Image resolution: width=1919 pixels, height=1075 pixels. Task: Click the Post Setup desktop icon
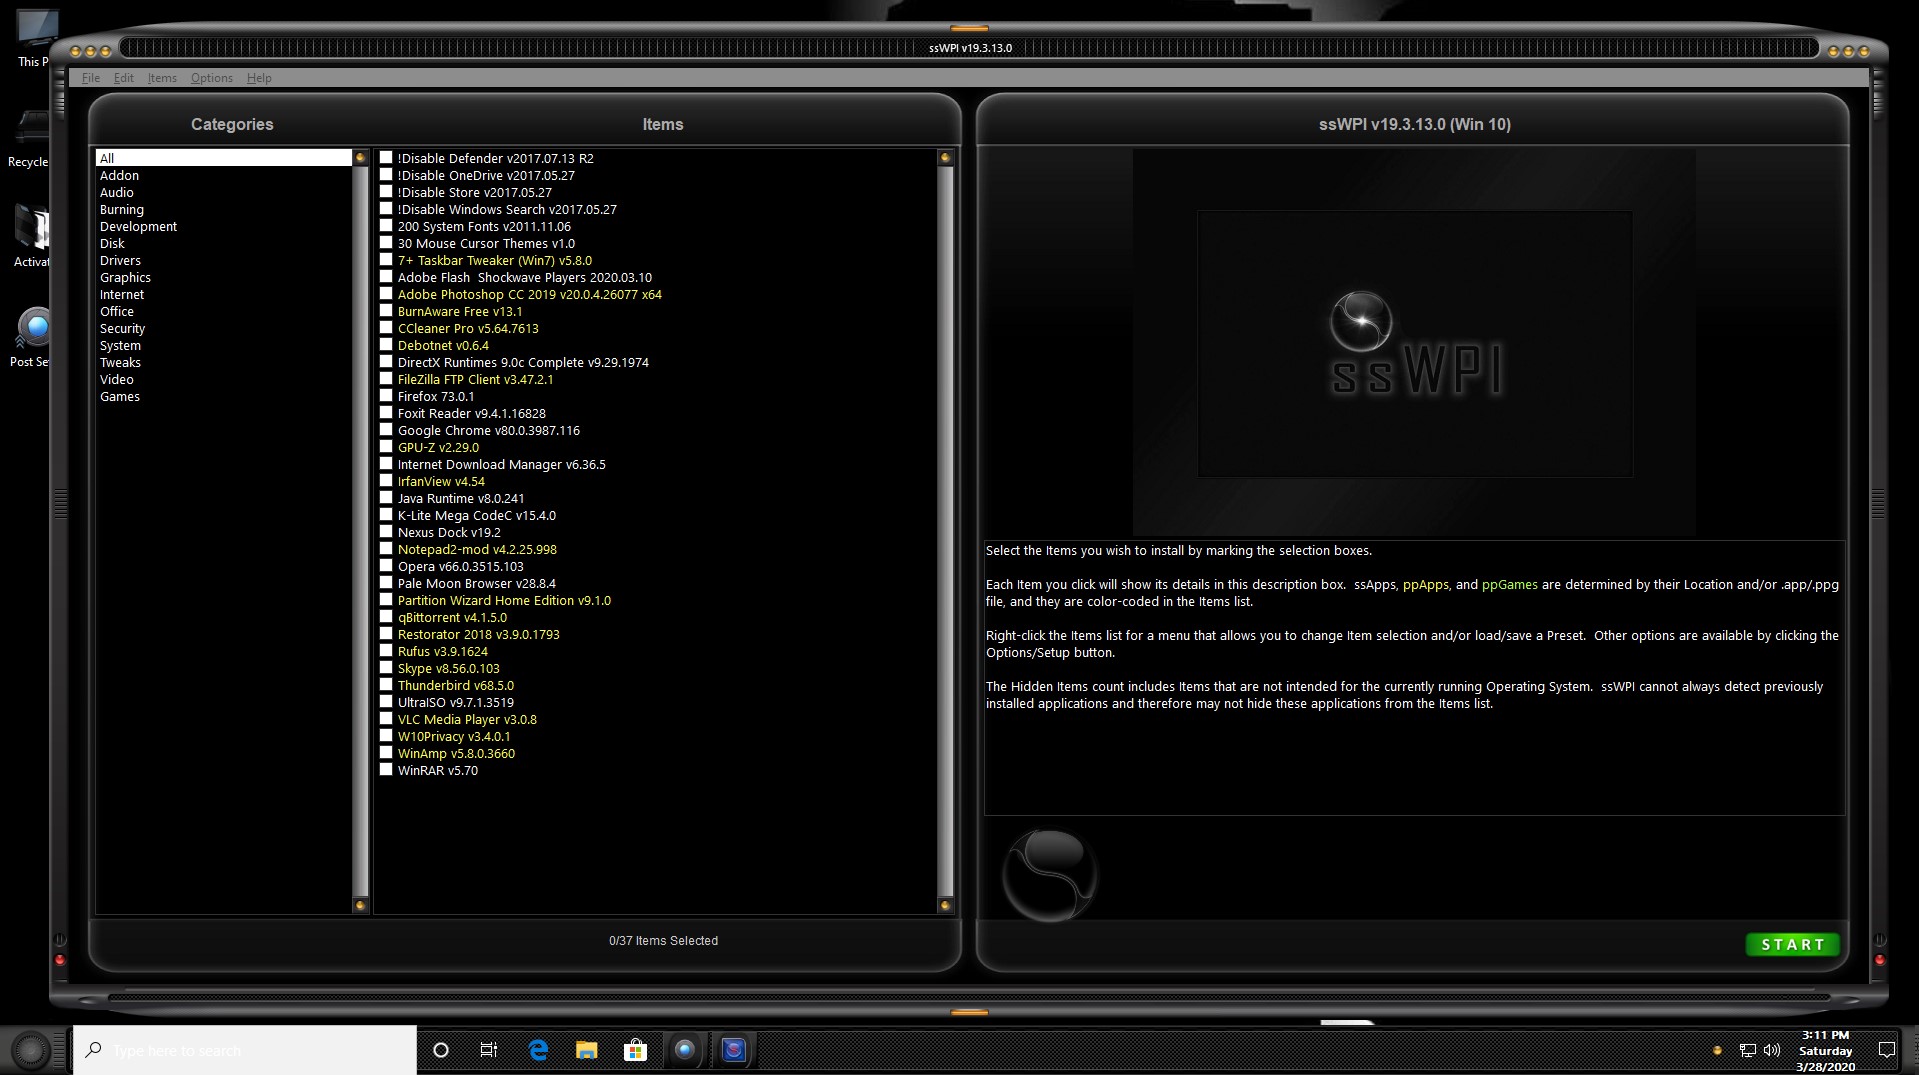point(30,337)
